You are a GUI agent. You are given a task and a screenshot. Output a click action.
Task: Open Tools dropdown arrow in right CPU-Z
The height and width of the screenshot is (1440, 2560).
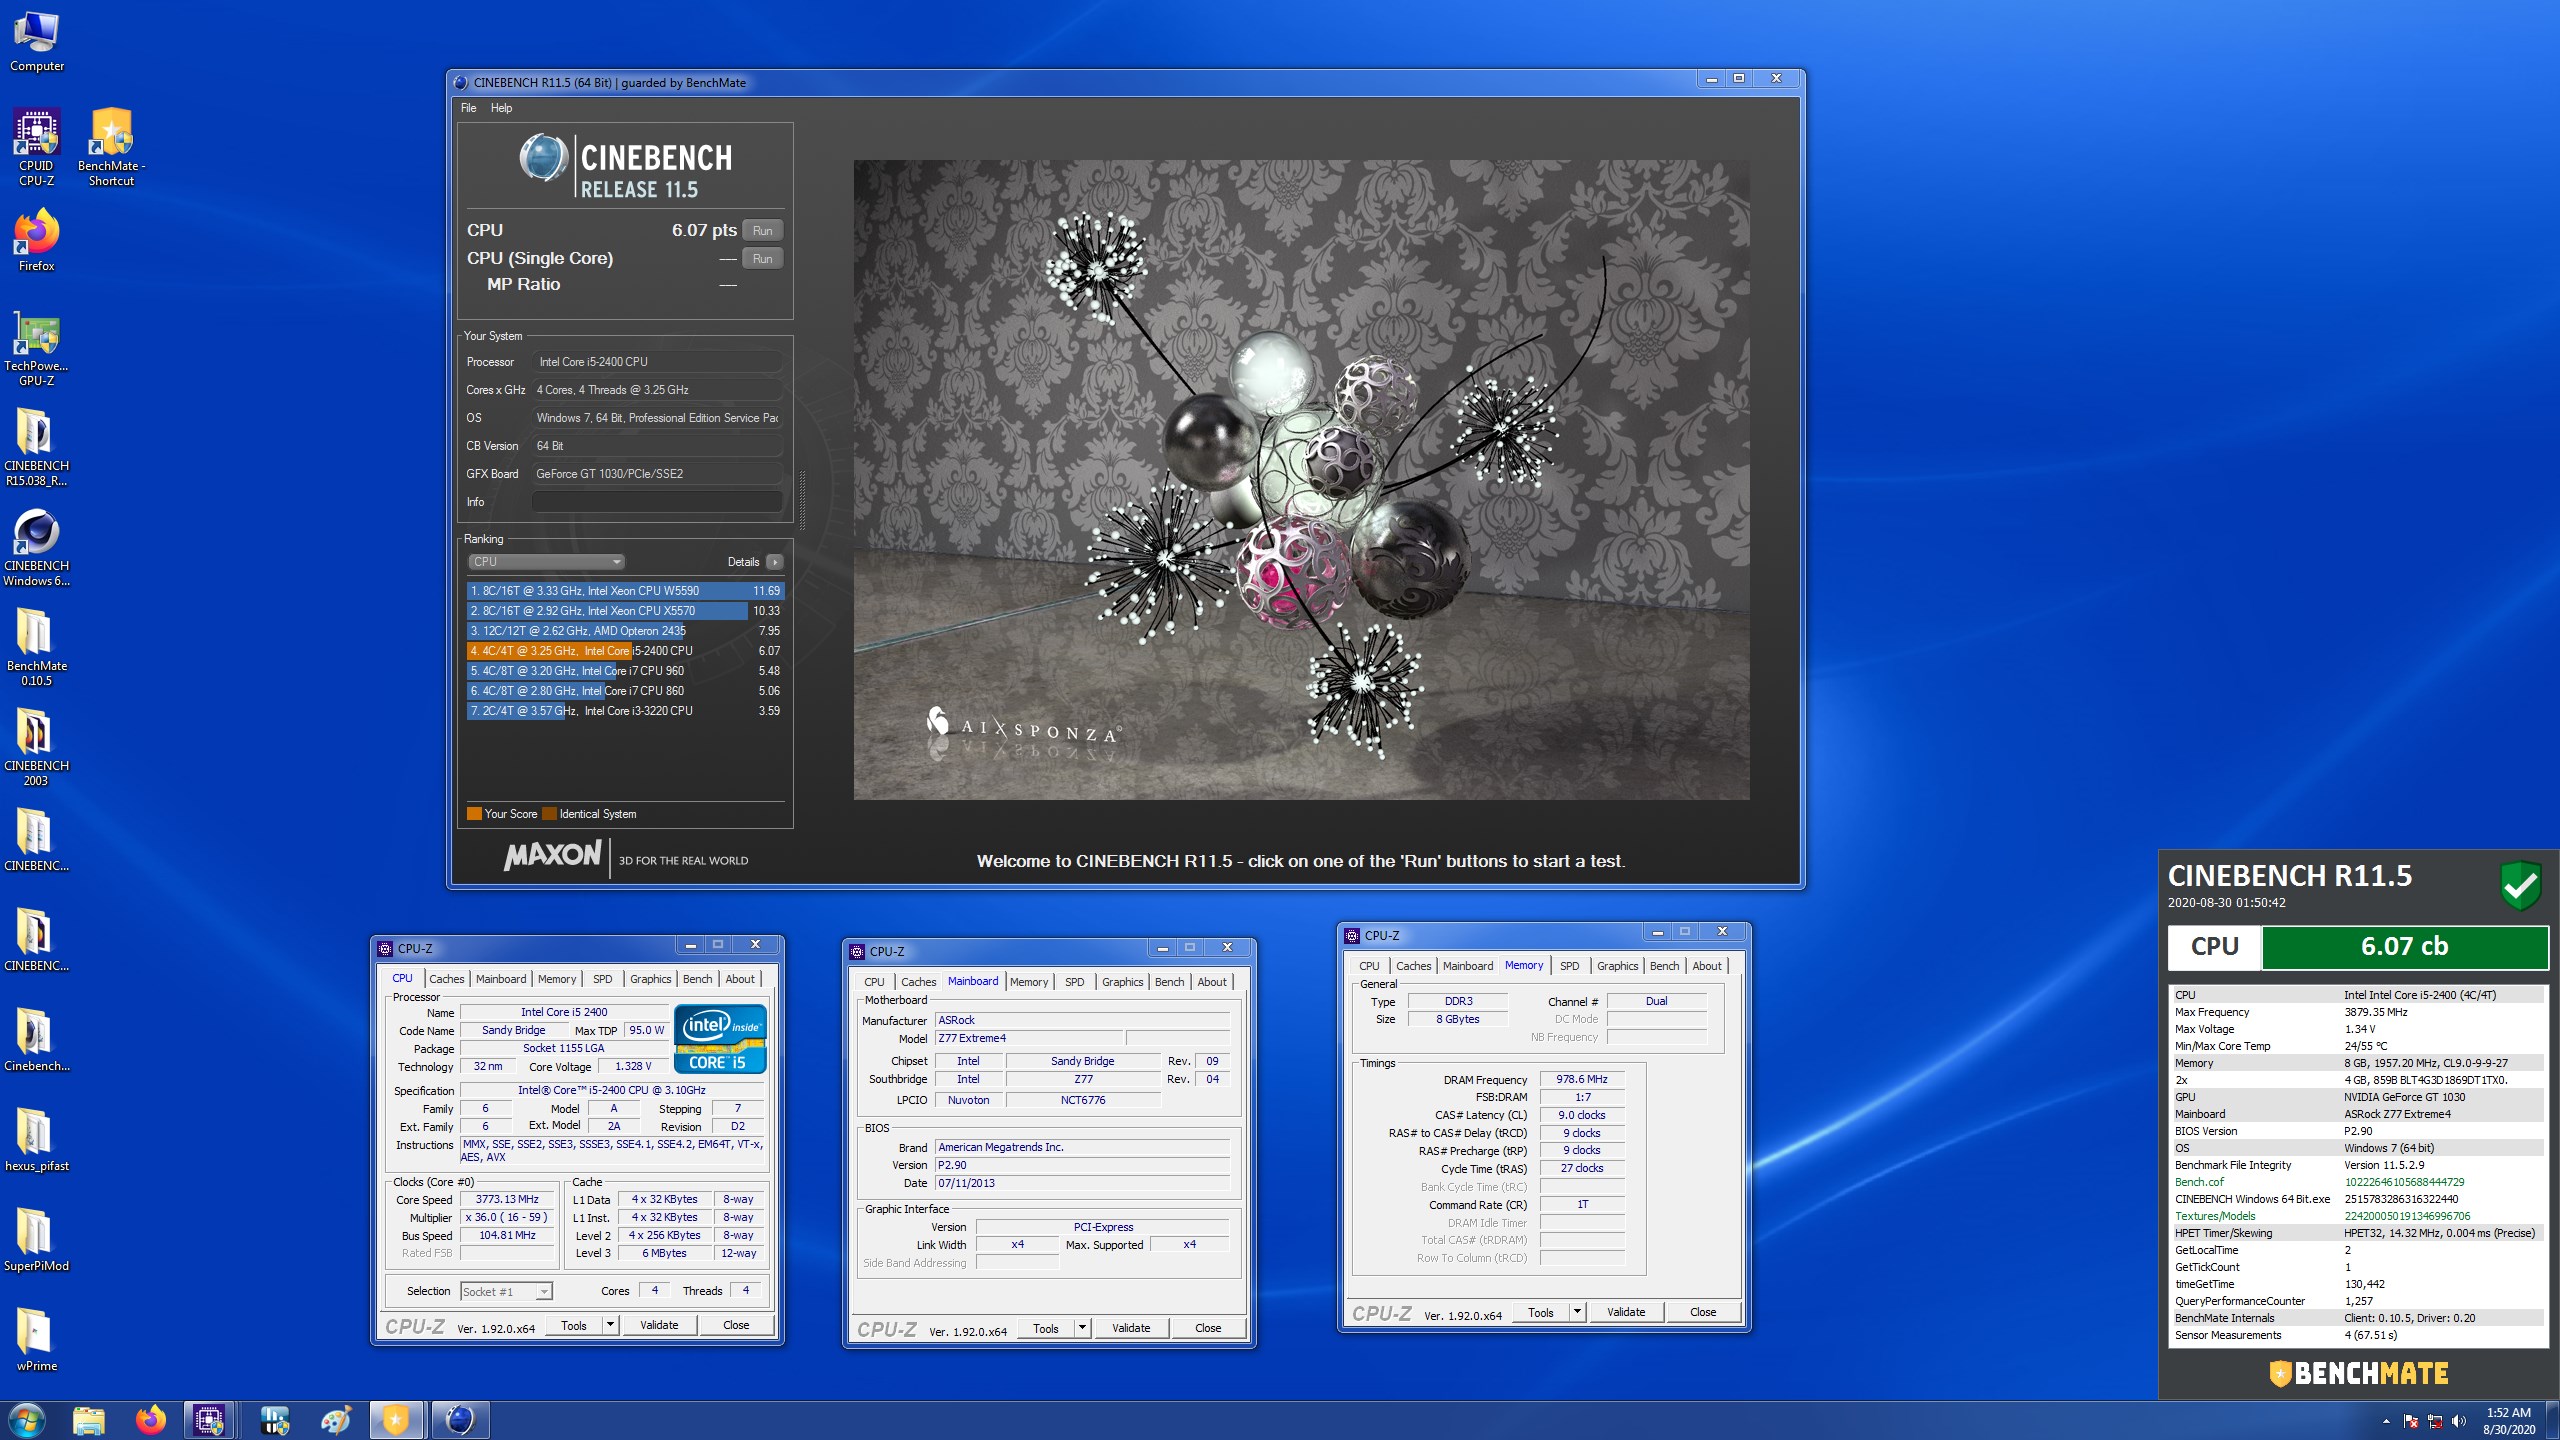click(x=1577, y=1312)
